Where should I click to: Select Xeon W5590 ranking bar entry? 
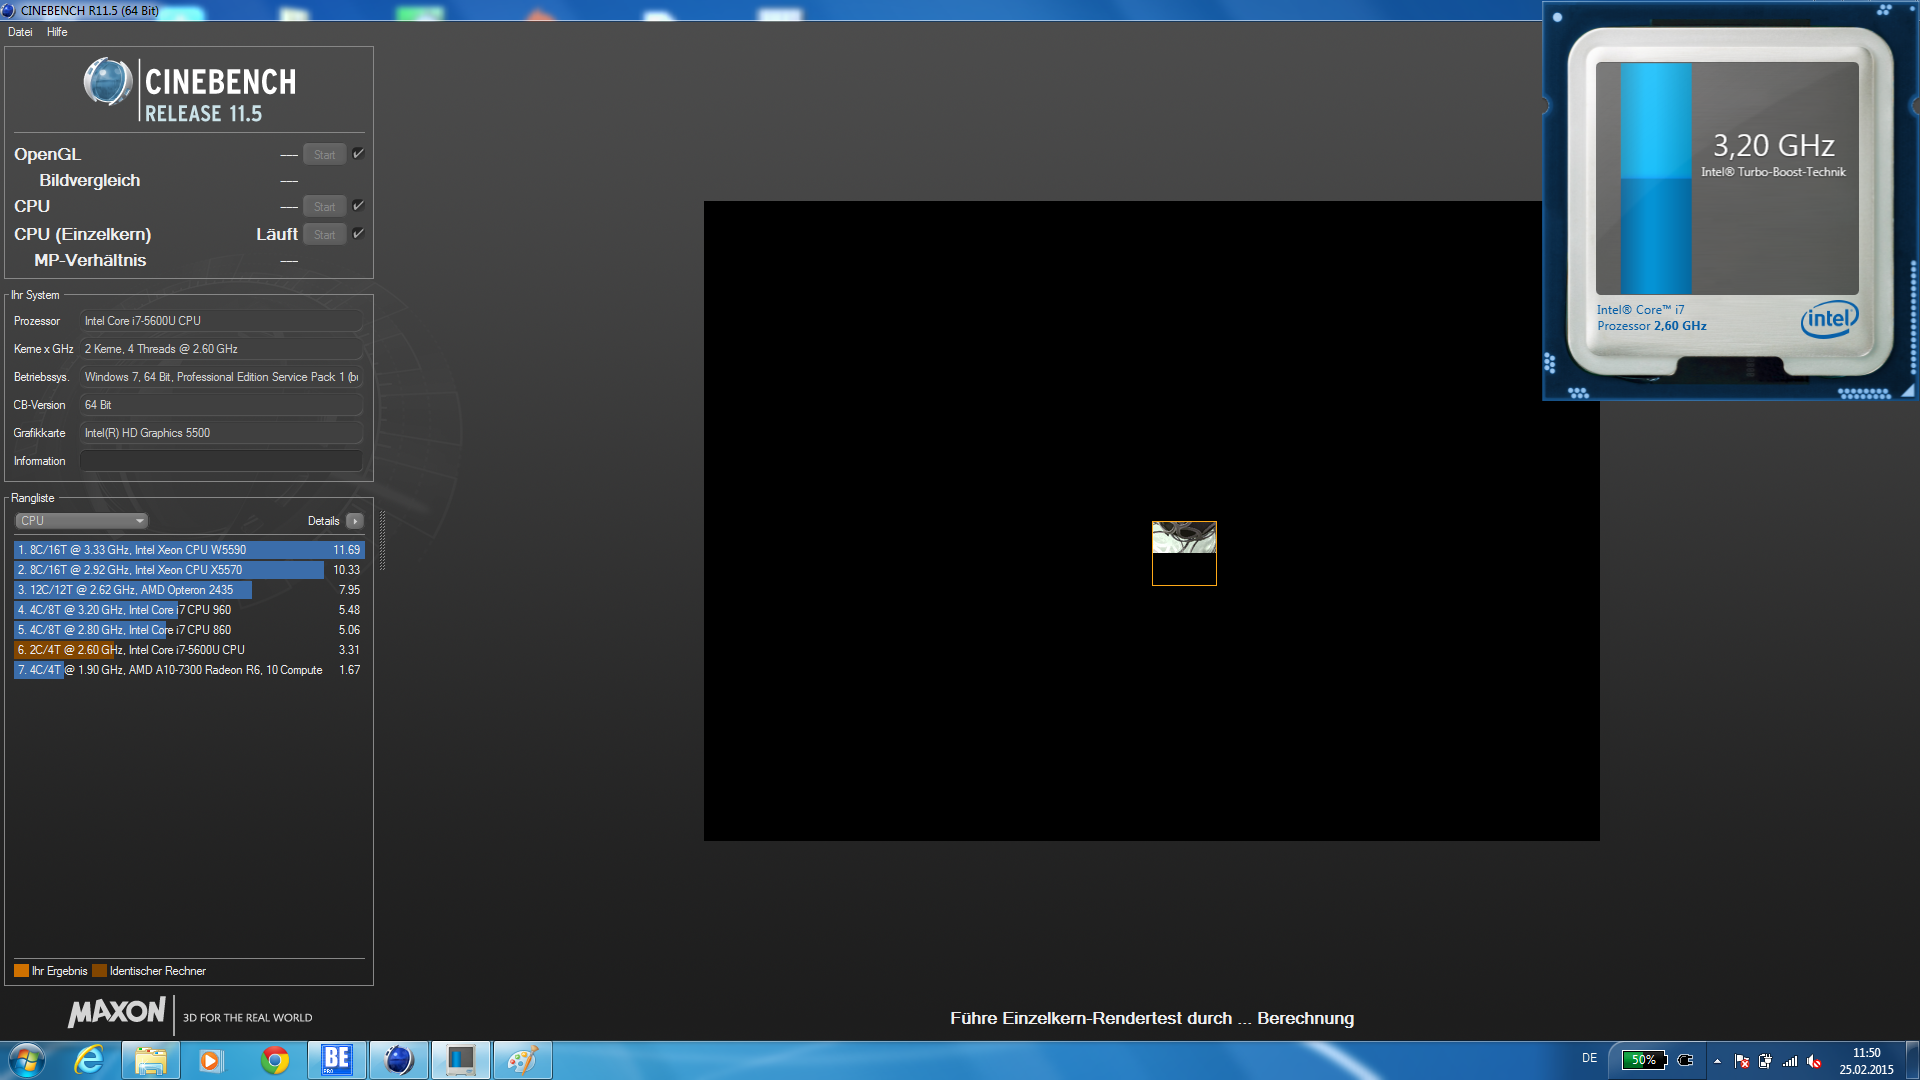point(188,550)
